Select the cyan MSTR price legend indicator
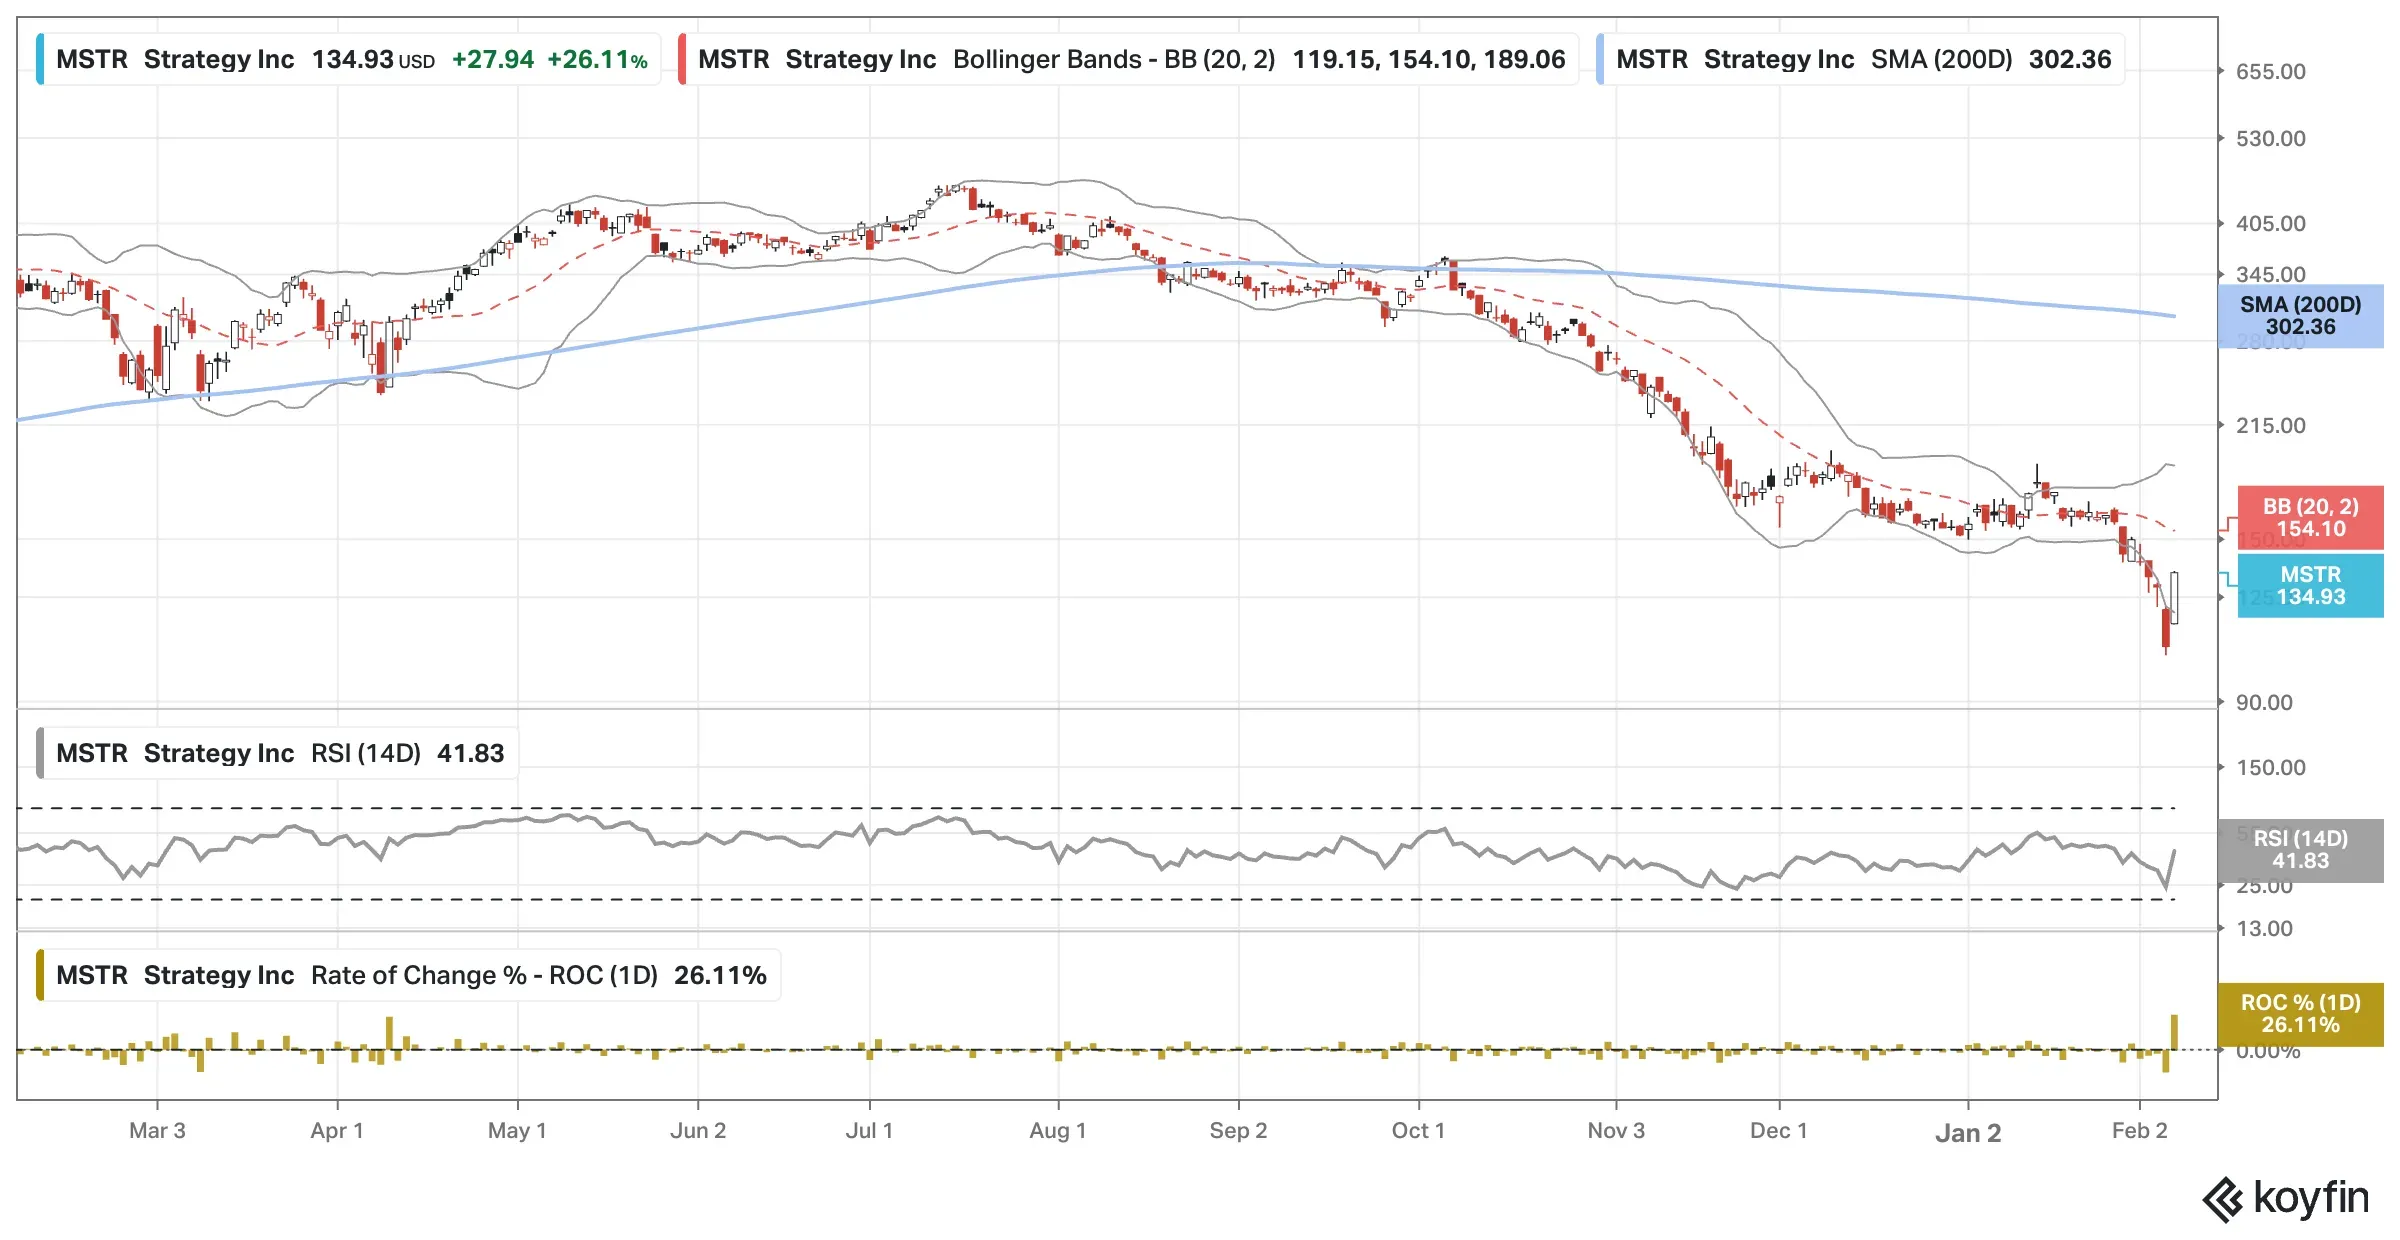This screenshot has width=2400, height=1240. (x=40, y=59)
